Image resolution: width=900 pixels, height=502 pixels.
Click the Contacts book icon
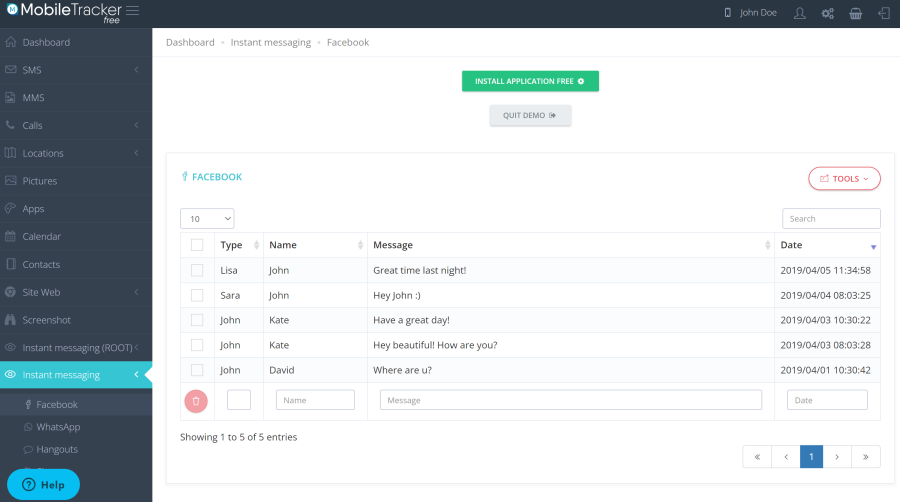(10, 264)
